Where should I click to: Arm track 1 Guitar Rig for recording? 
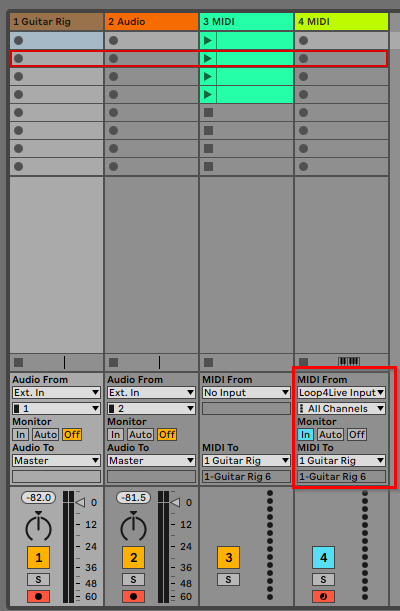tap(38, 596)
